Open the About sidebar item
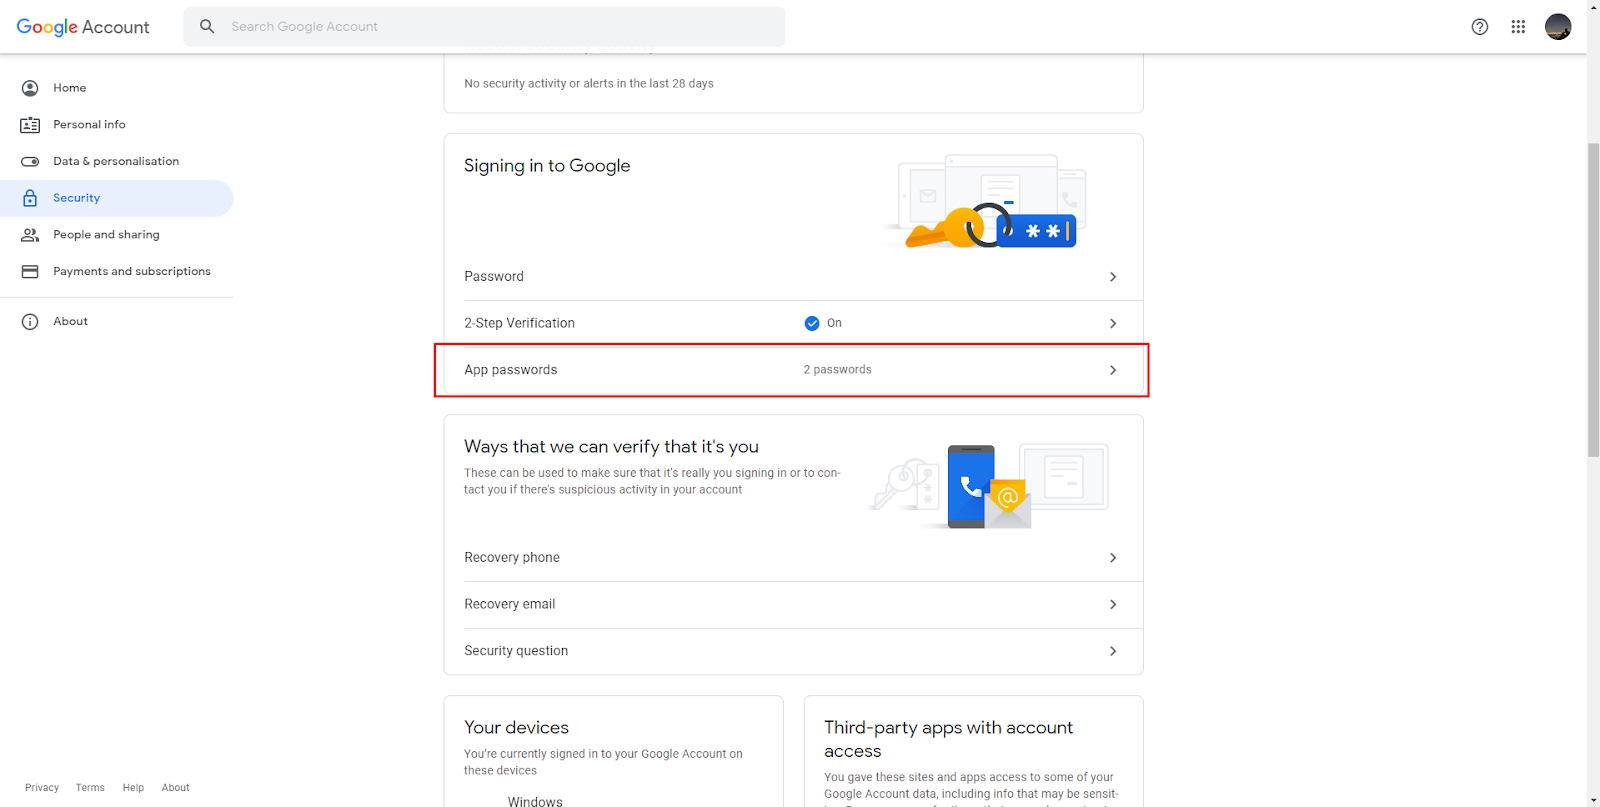The image size is (1600, 807). 117,321
